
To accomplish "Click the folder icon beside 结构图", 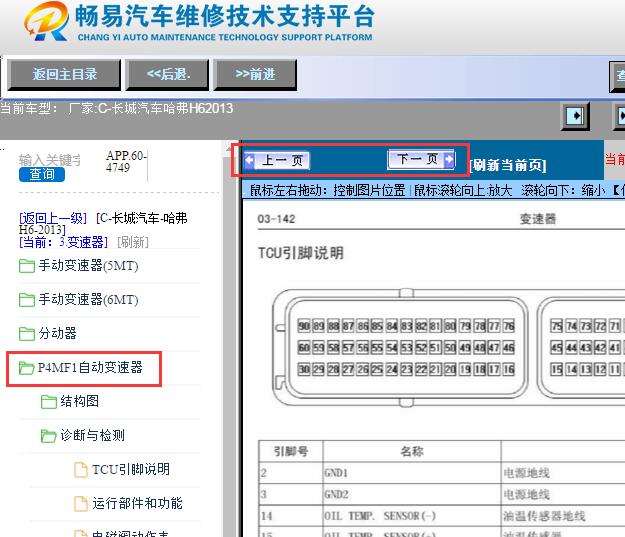I will click(x=49, y=401).
